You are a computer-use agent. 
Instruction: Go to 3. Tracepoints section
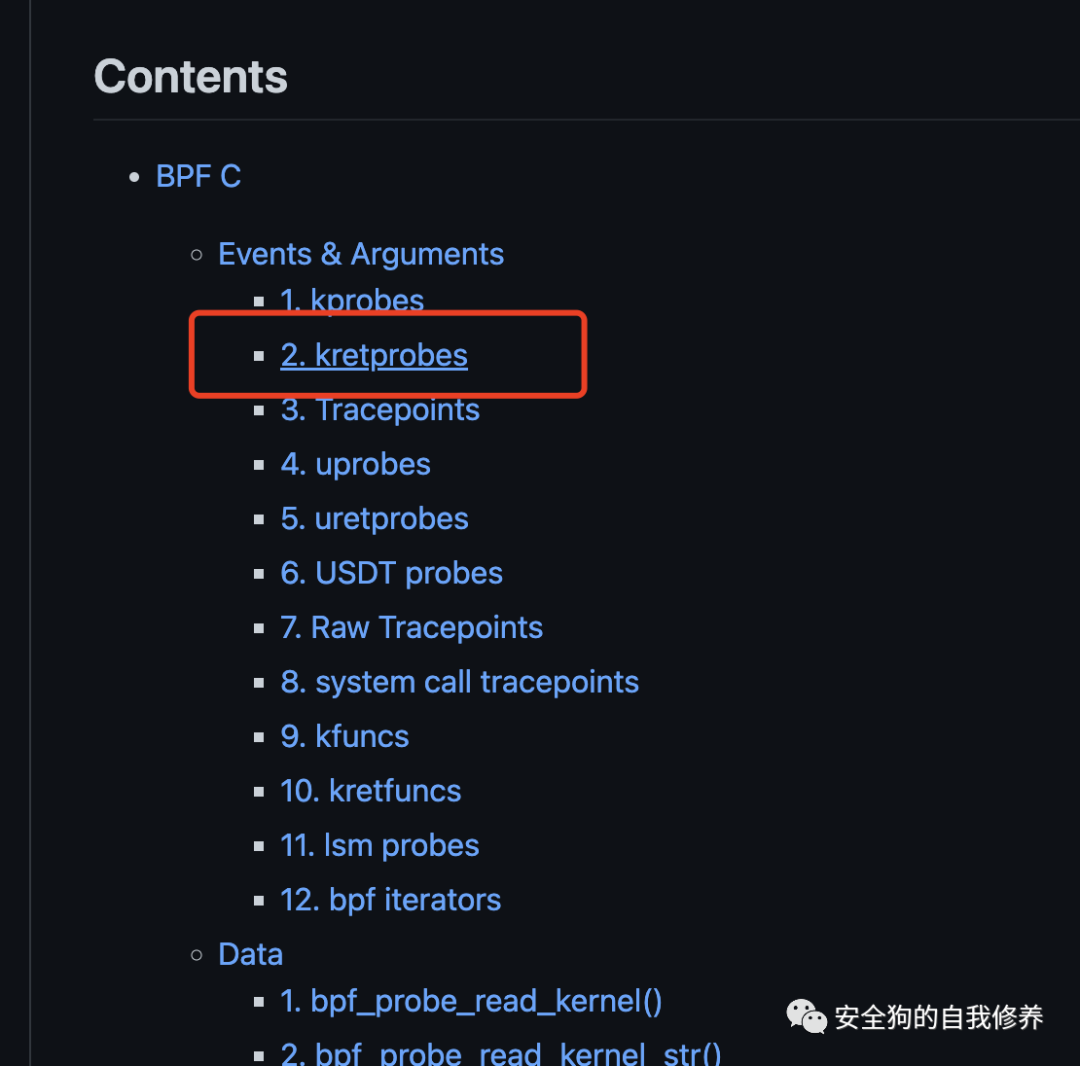(x=380, y=410)
